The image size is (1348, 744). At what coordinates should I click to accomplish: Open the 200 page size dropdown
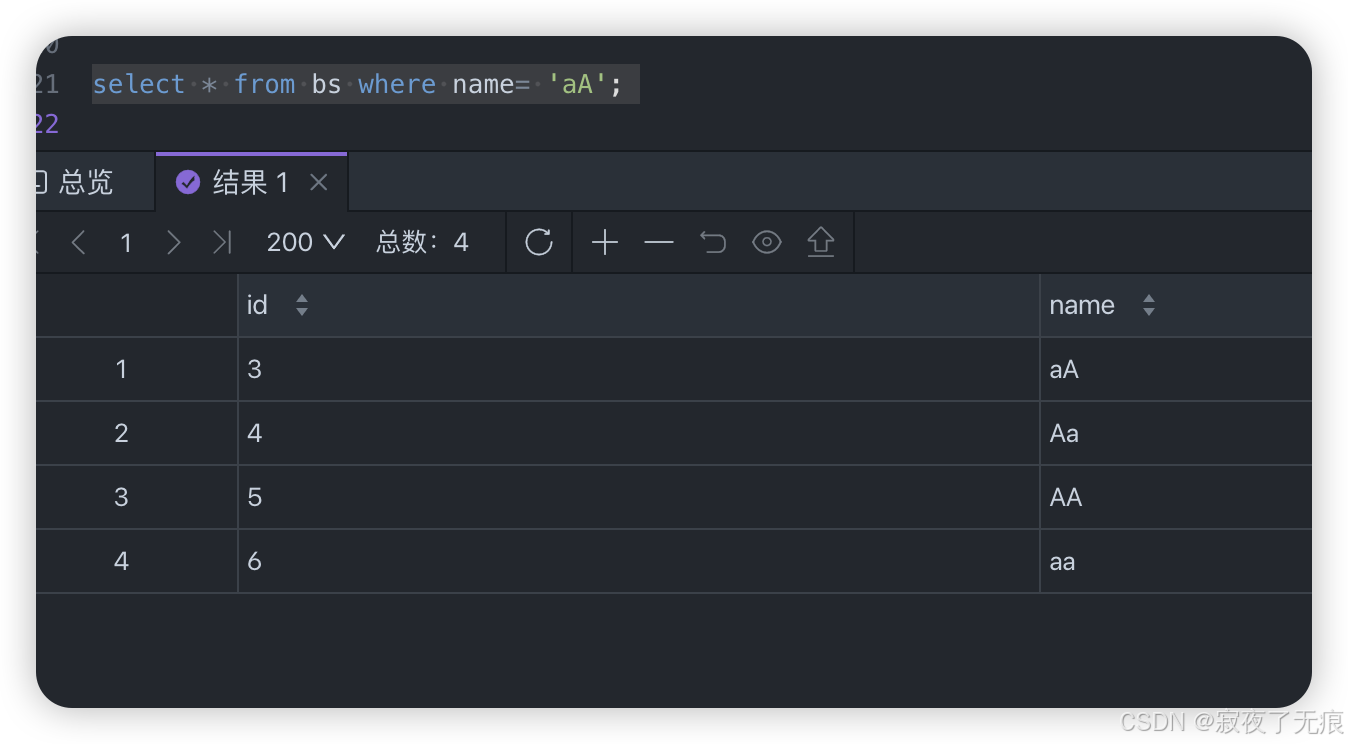[306, 242]
